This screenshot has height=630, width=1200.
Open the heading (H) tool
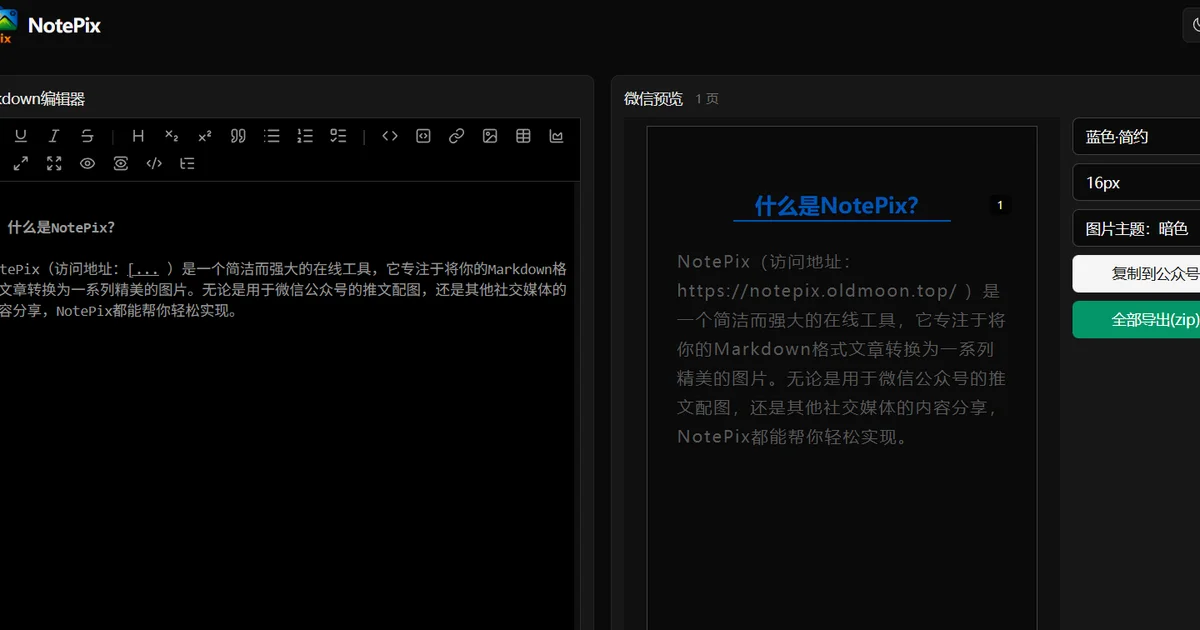pos(138,136)
